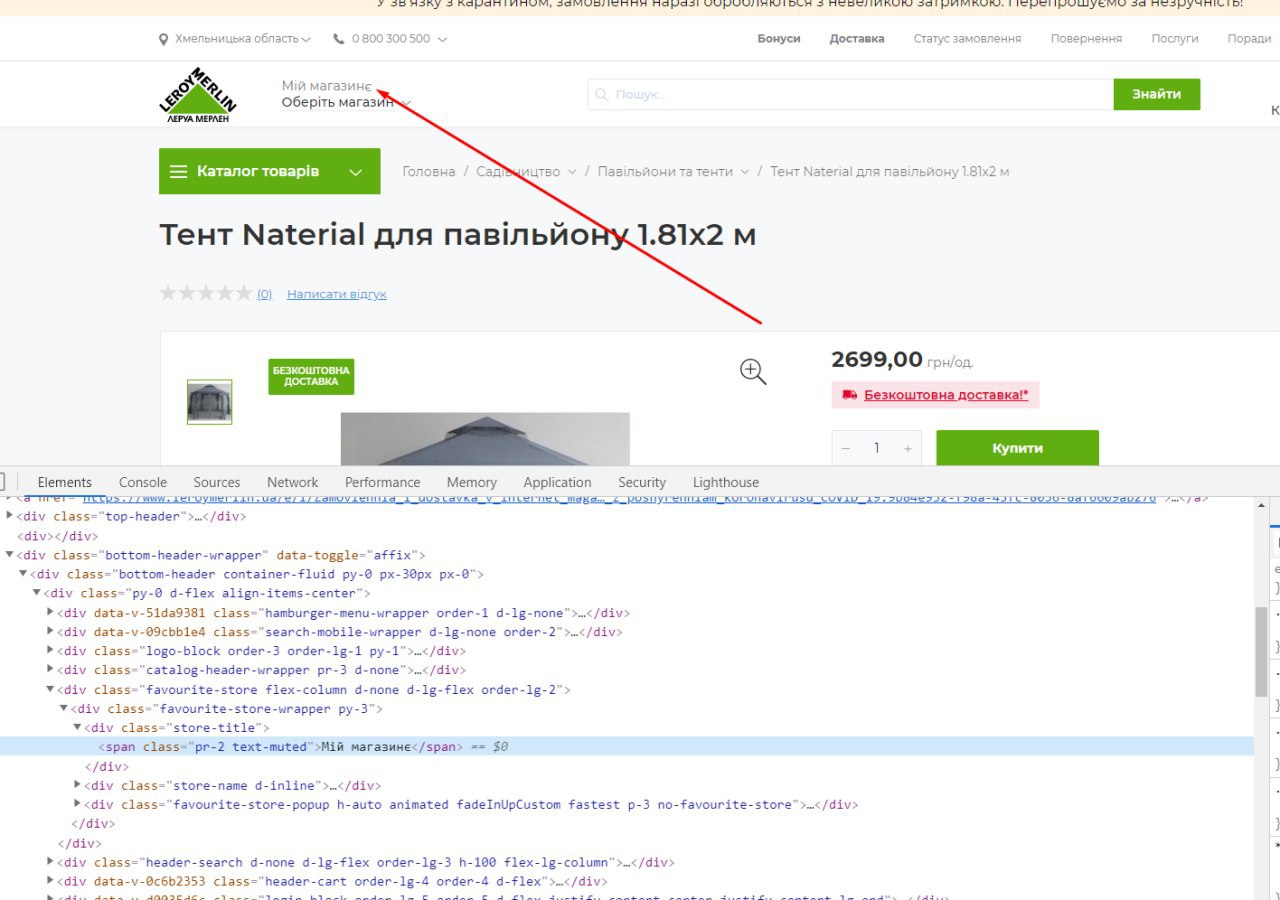The height and width of the screenshot is (900, 1280).
Task: Open the Network DevTools tab
Action: click(293, 482)
